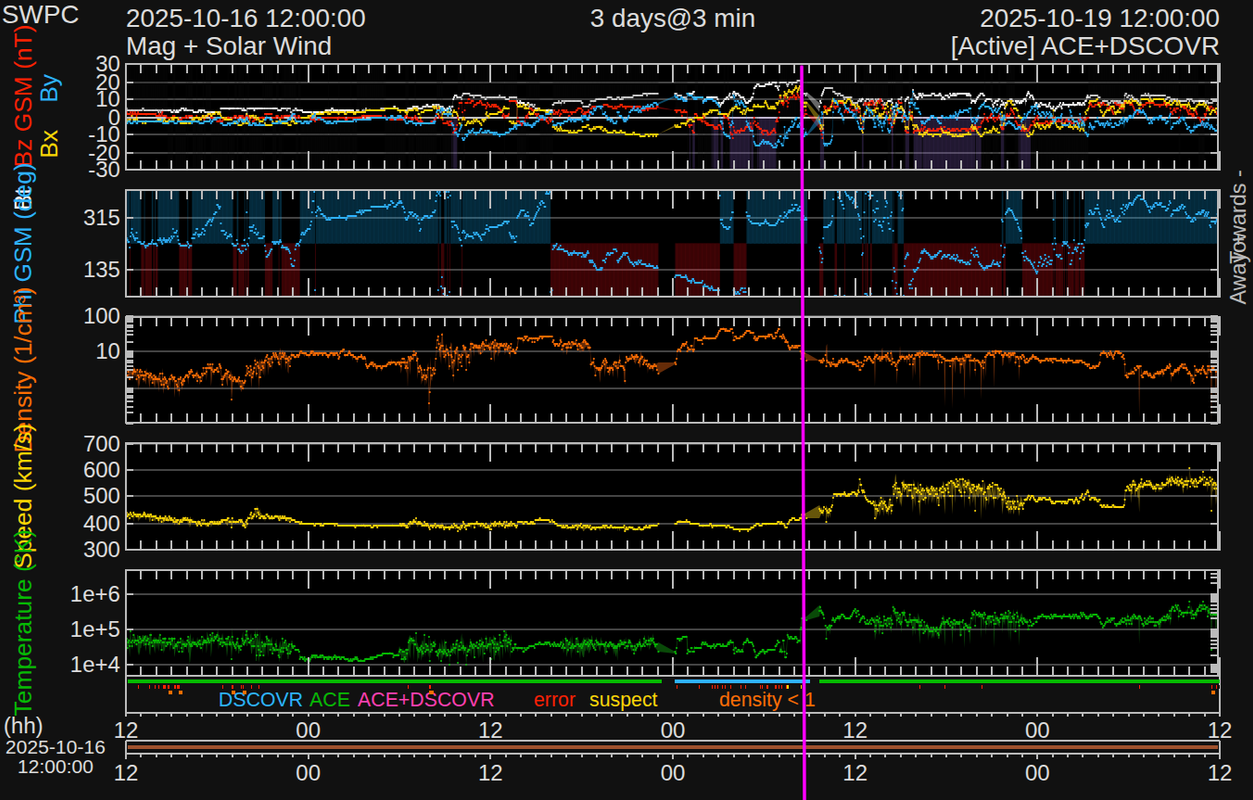
Task: Click the pink ACE+DSCOVR legend entry
Action: pyautogui.click(x=426, y=700)
